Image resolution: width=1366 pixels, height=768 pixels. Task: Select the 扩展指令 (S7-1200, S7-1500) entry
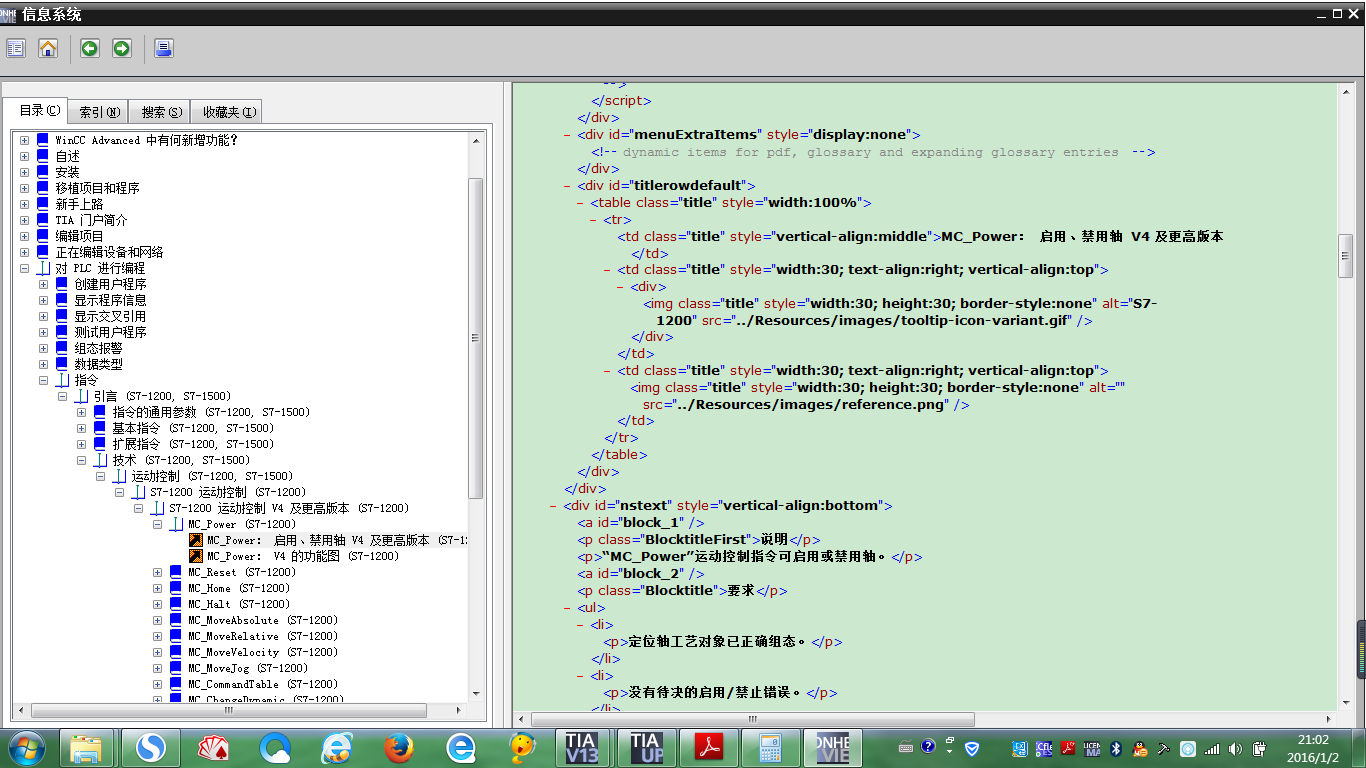click(x=193, y=444)
